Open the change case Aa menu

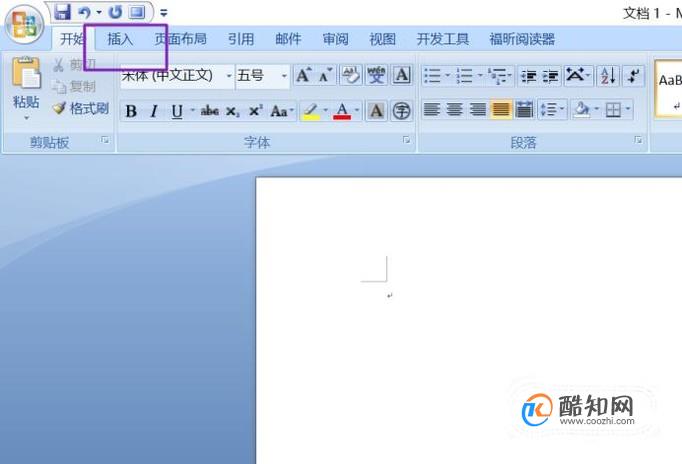(x=281, y=111)
